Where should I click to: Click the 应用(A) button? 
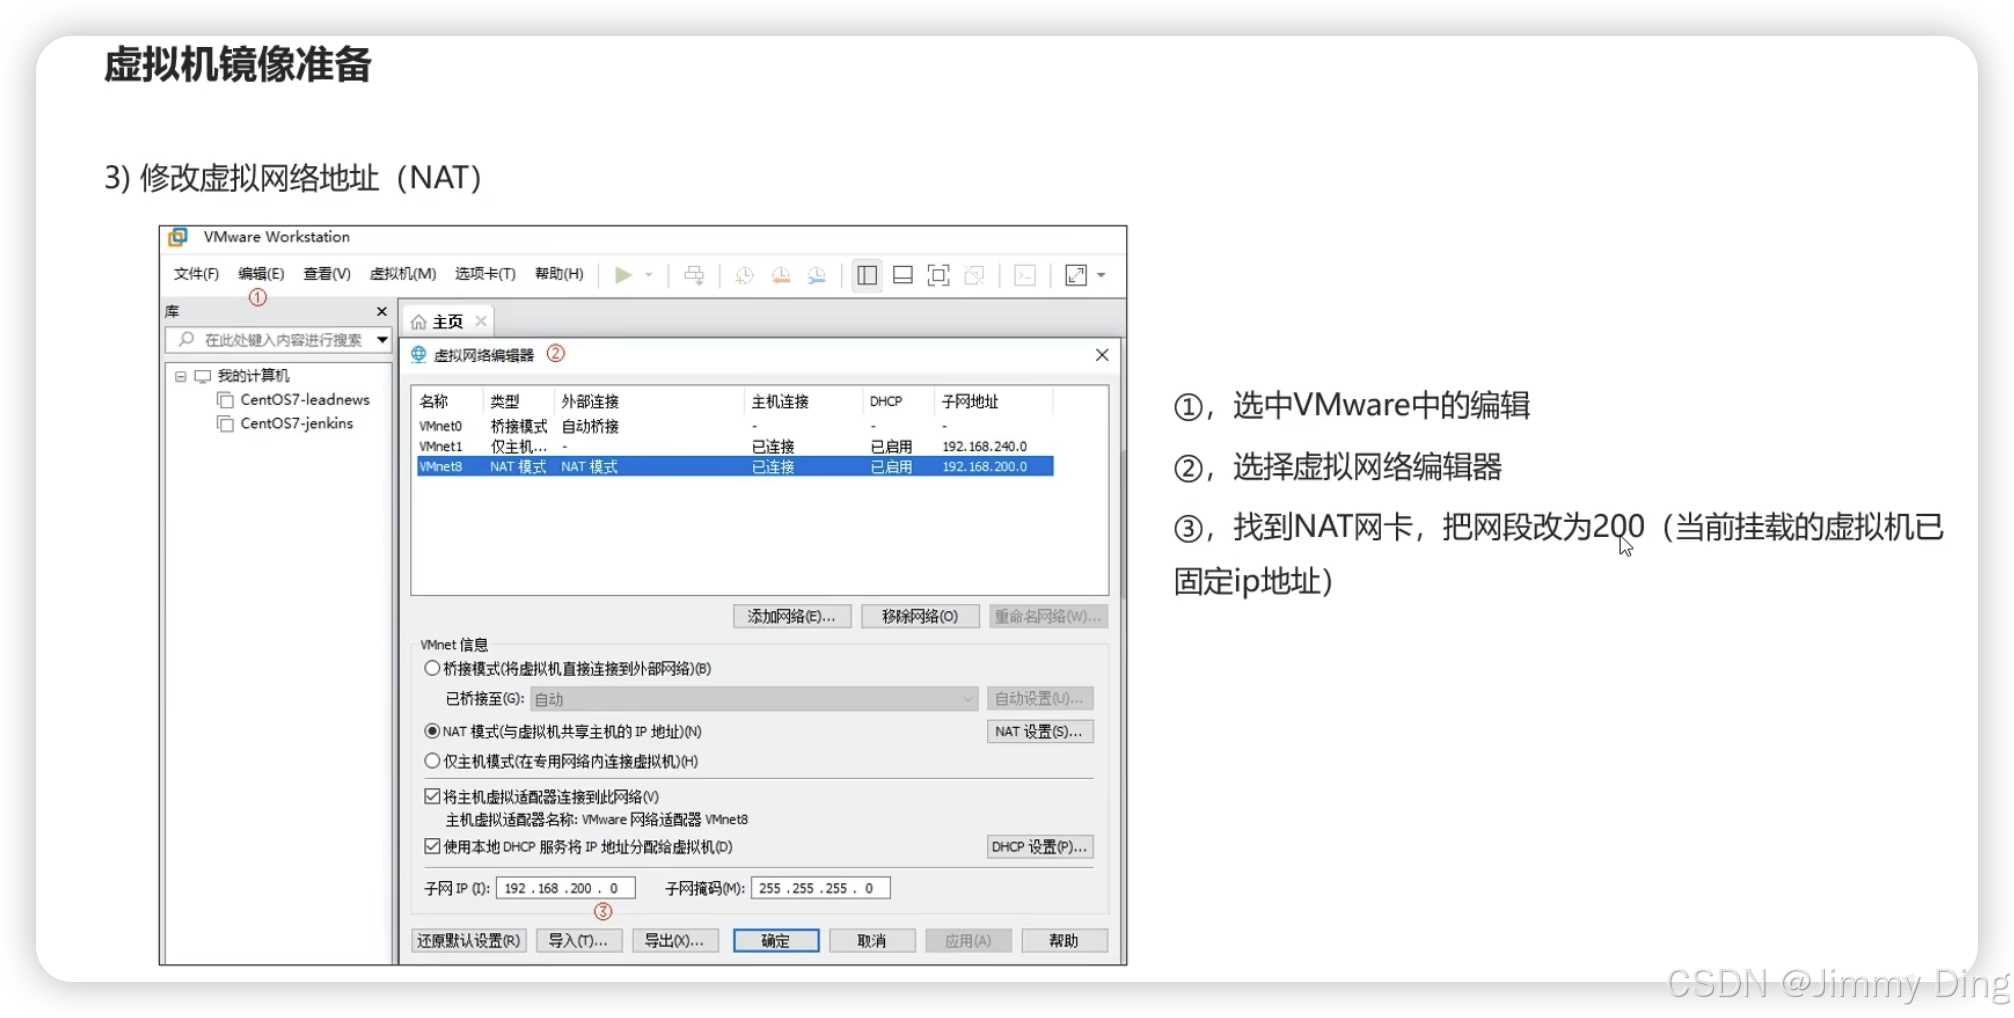coord(968,942)
